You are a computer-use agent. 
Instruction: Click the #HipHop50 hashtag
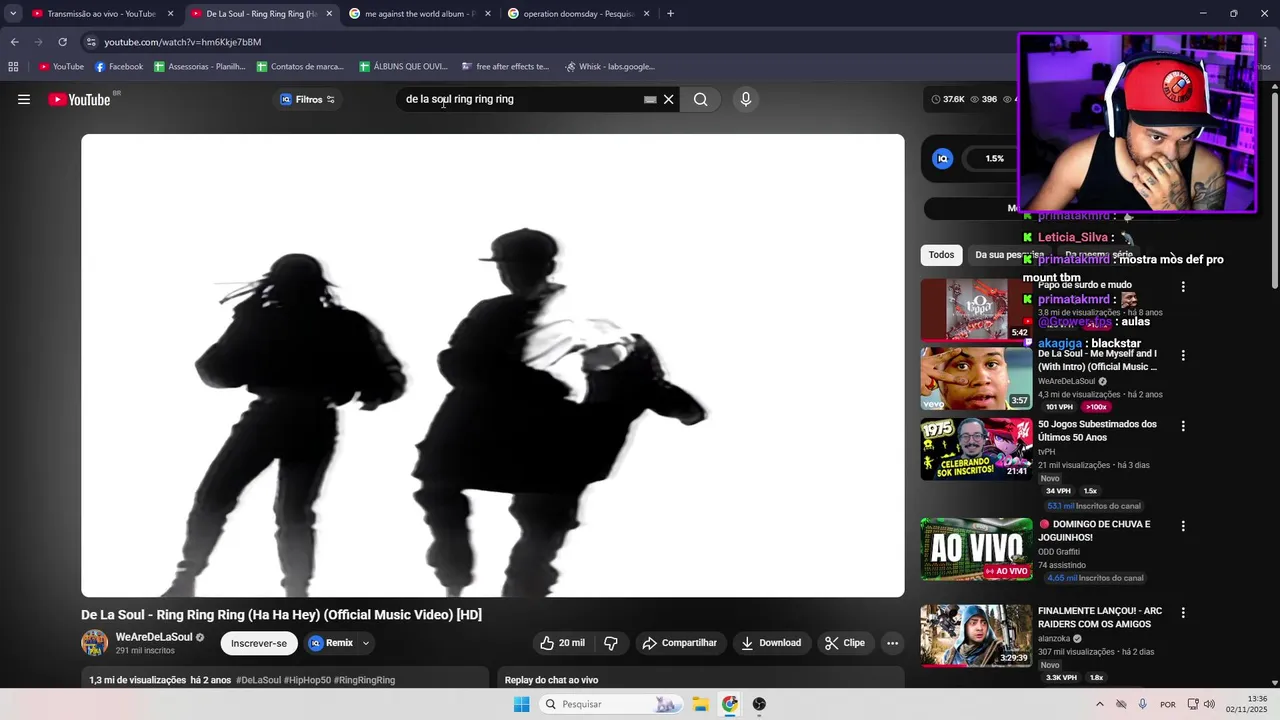307,680
